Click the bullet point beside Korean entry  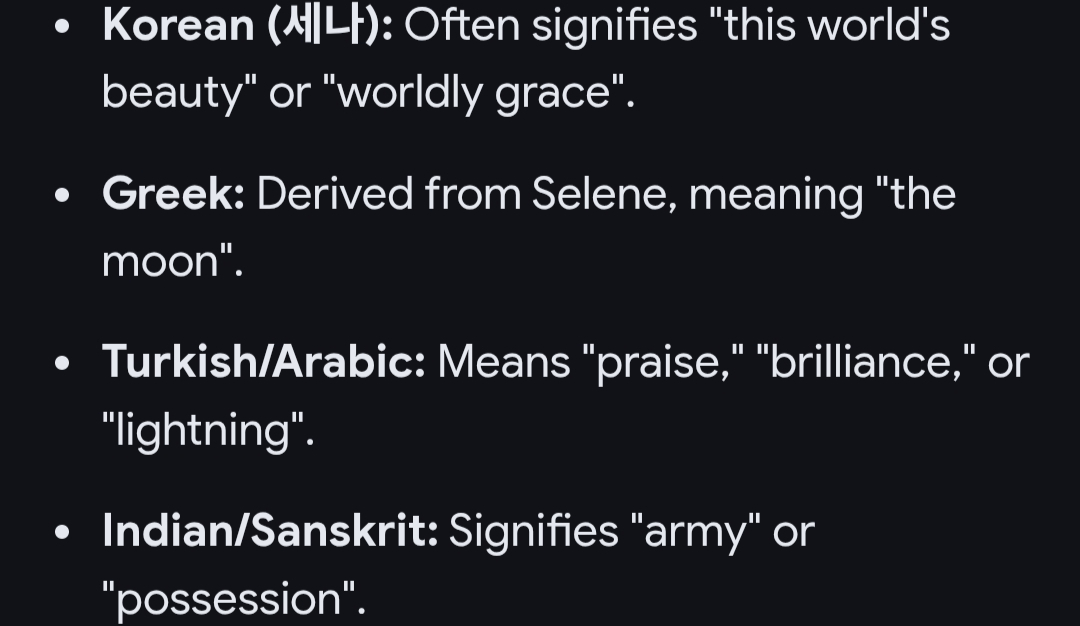pyautogui.click(x=63, y=27)
